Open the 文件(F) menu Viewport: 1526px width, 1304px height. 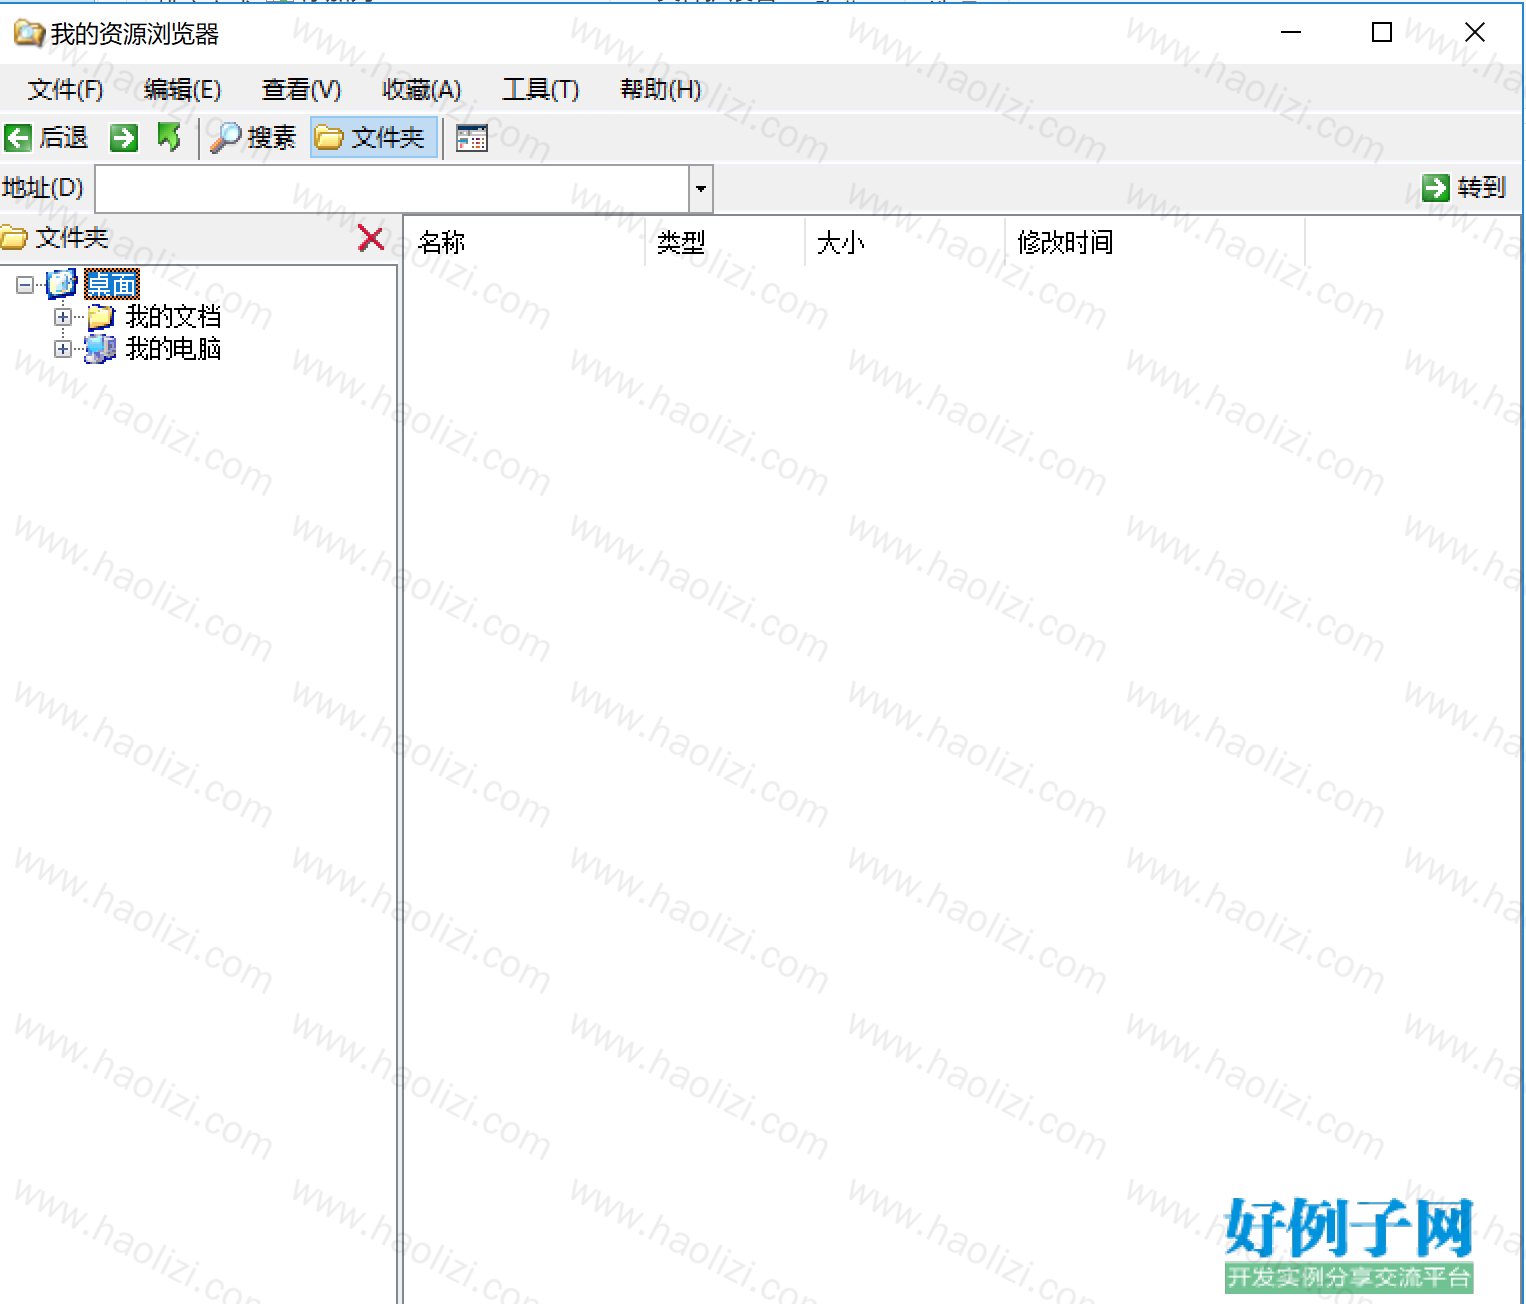66,90
